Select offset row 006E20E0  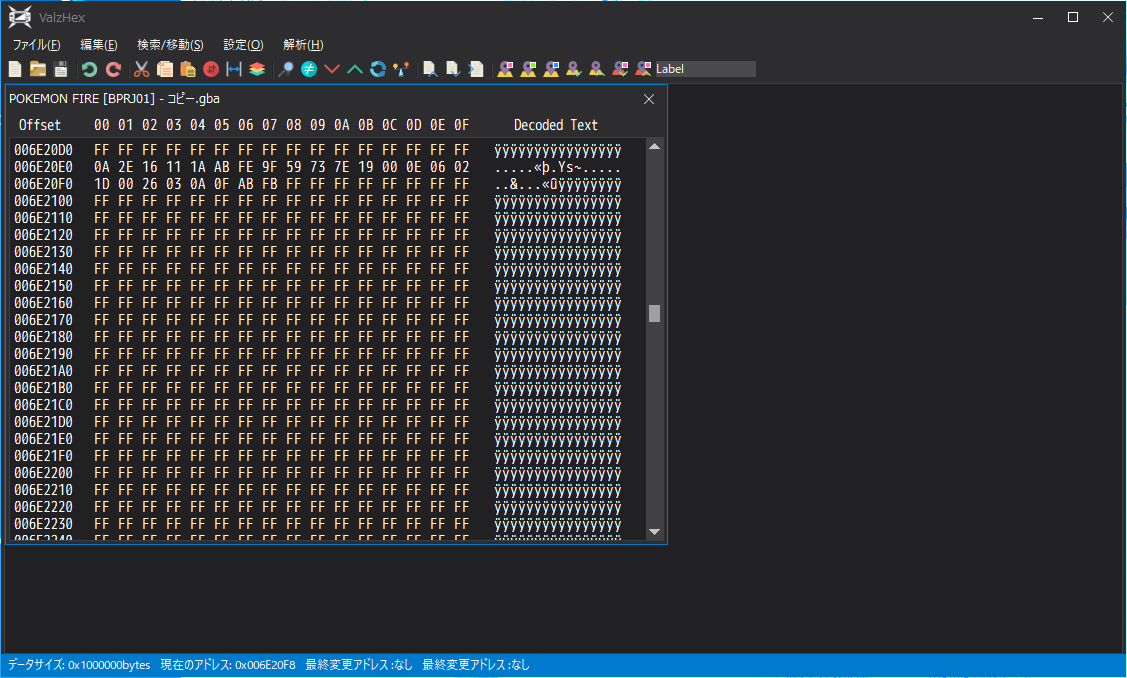44,168
